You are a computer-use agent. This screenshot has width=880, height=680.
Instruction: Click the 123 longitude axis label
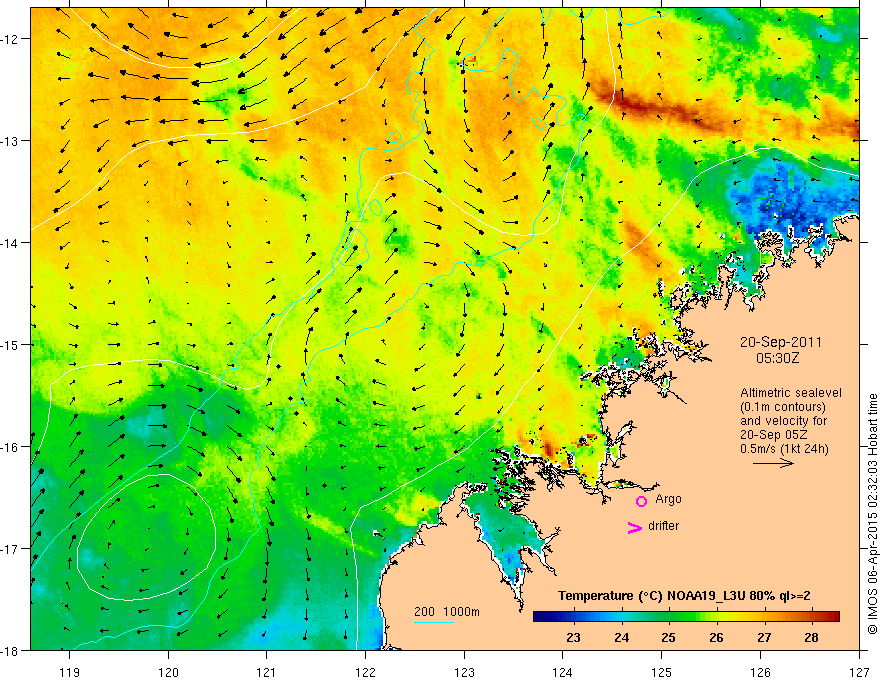(x=464, y=672)
